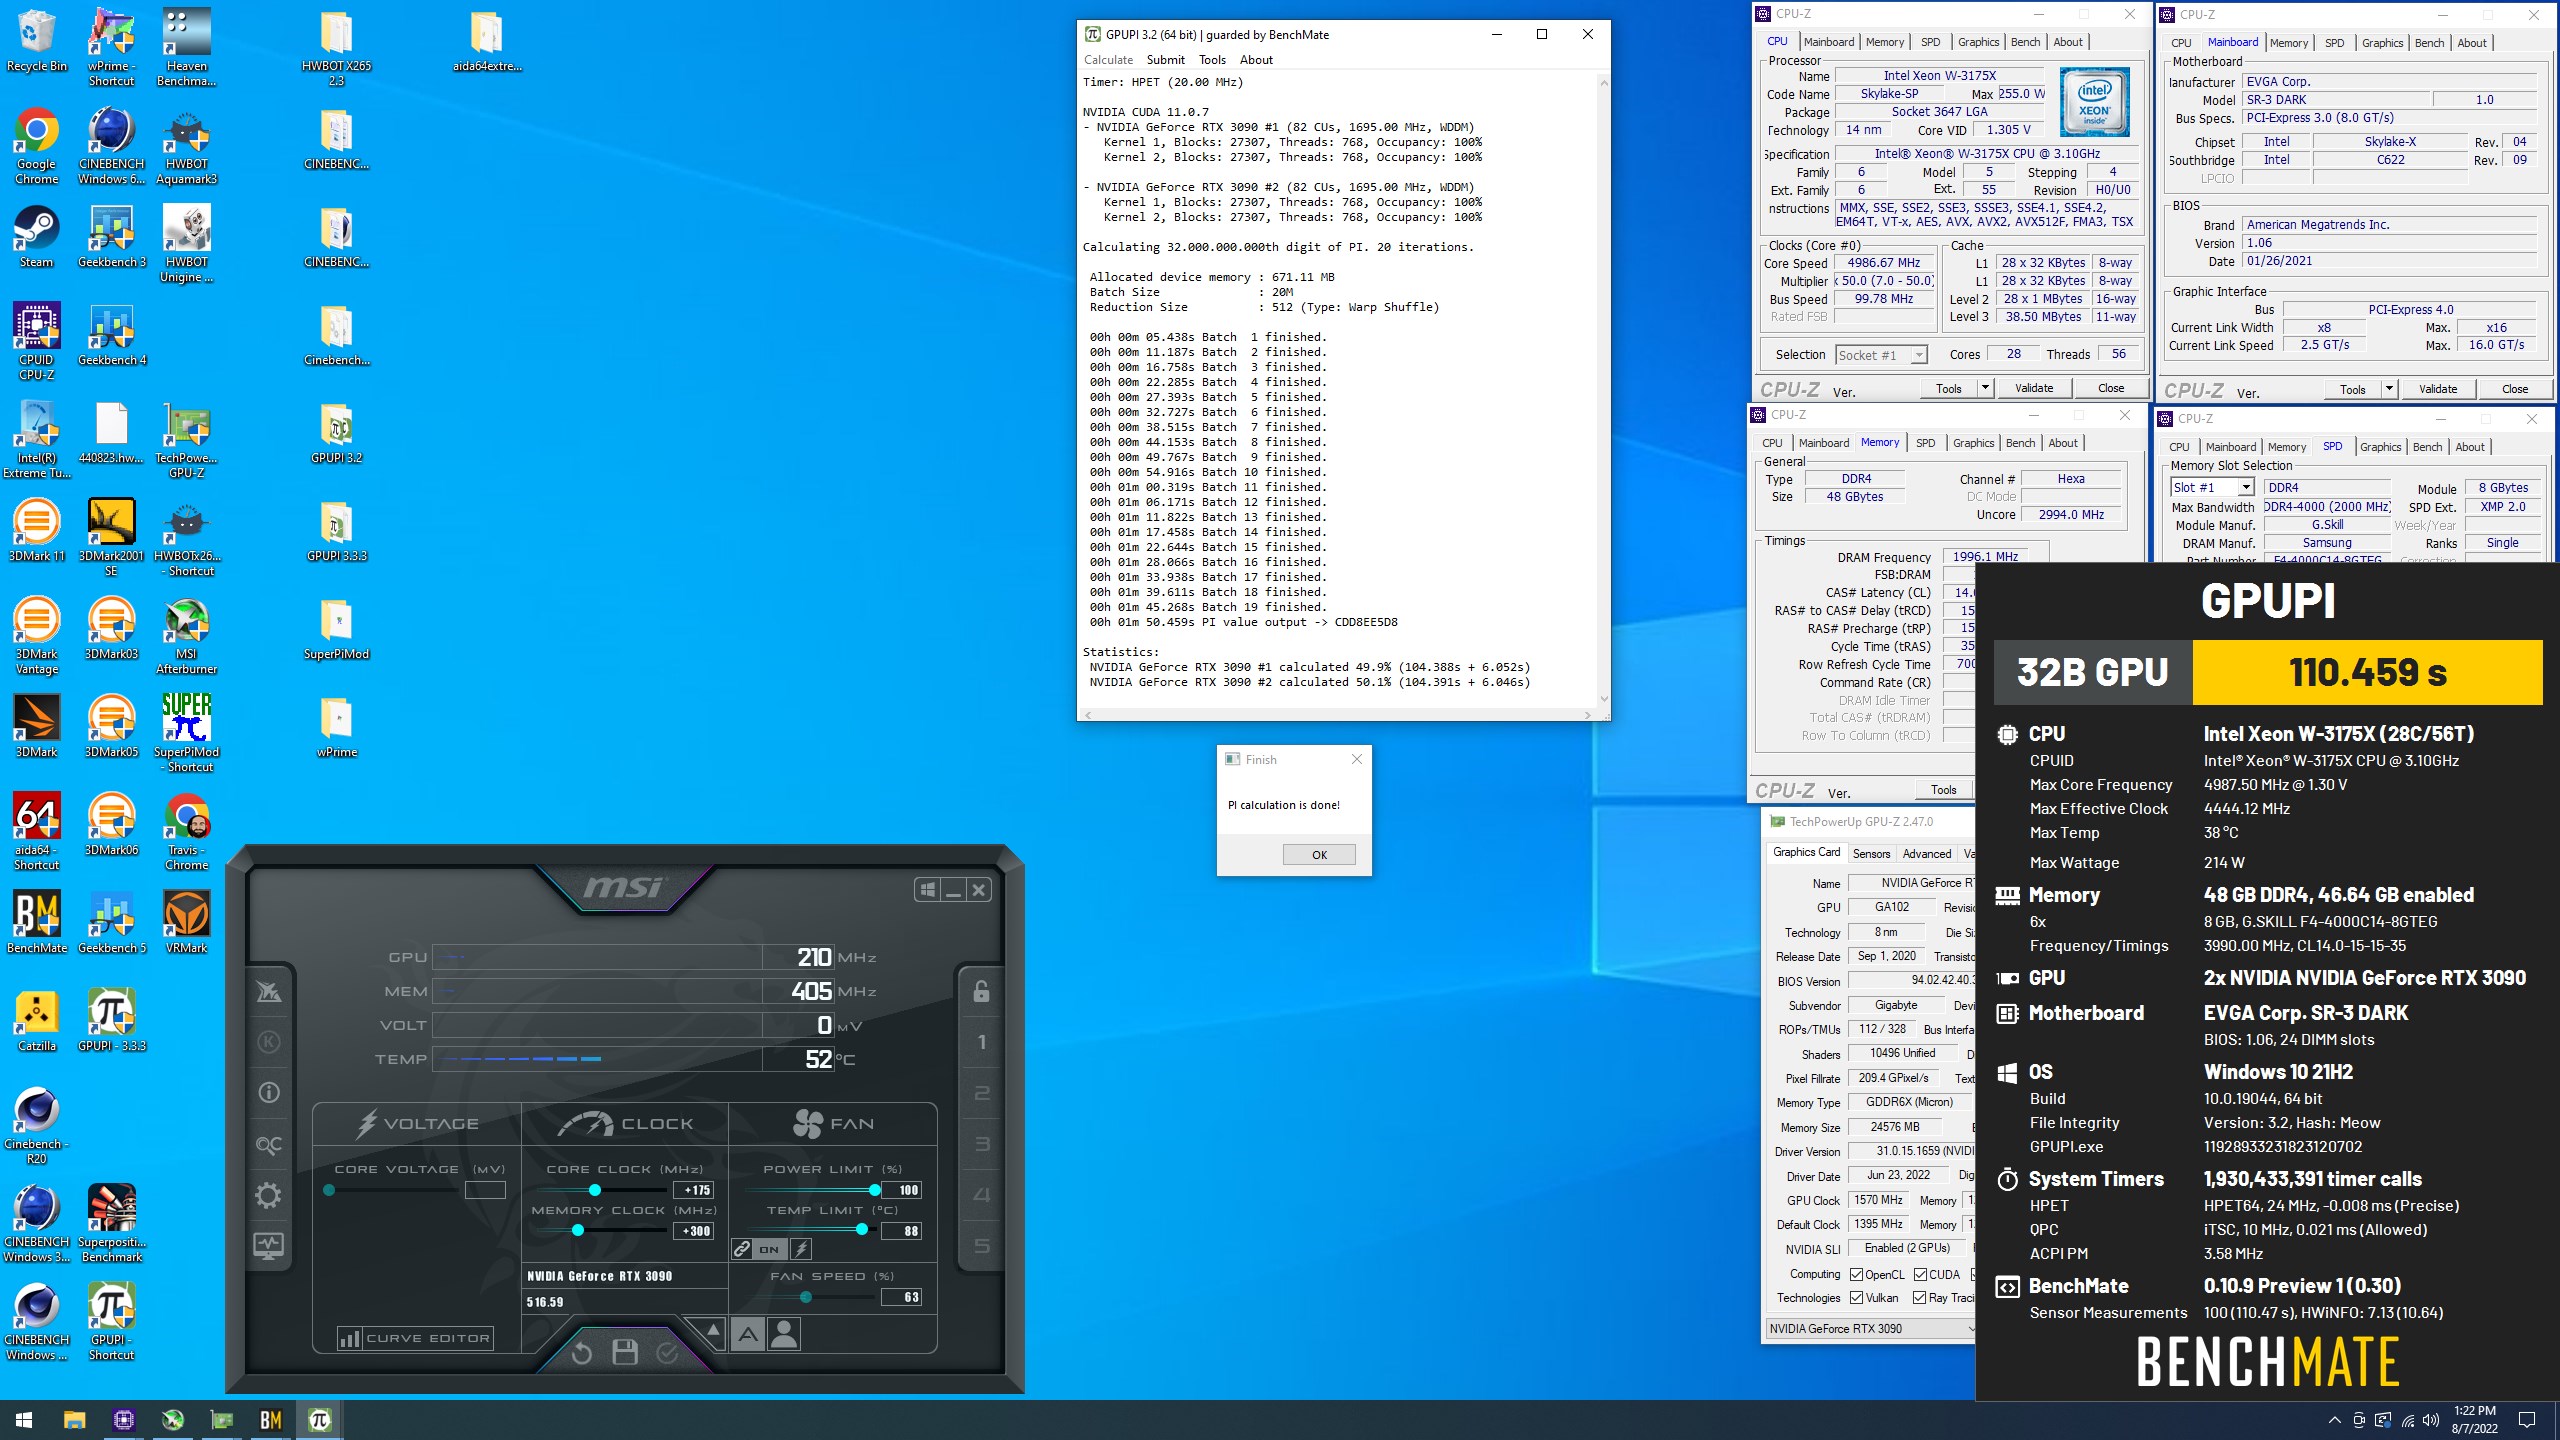Open the Submit menu in GPUPI
The image size is (2560, 1440).
click(1165, 60)
